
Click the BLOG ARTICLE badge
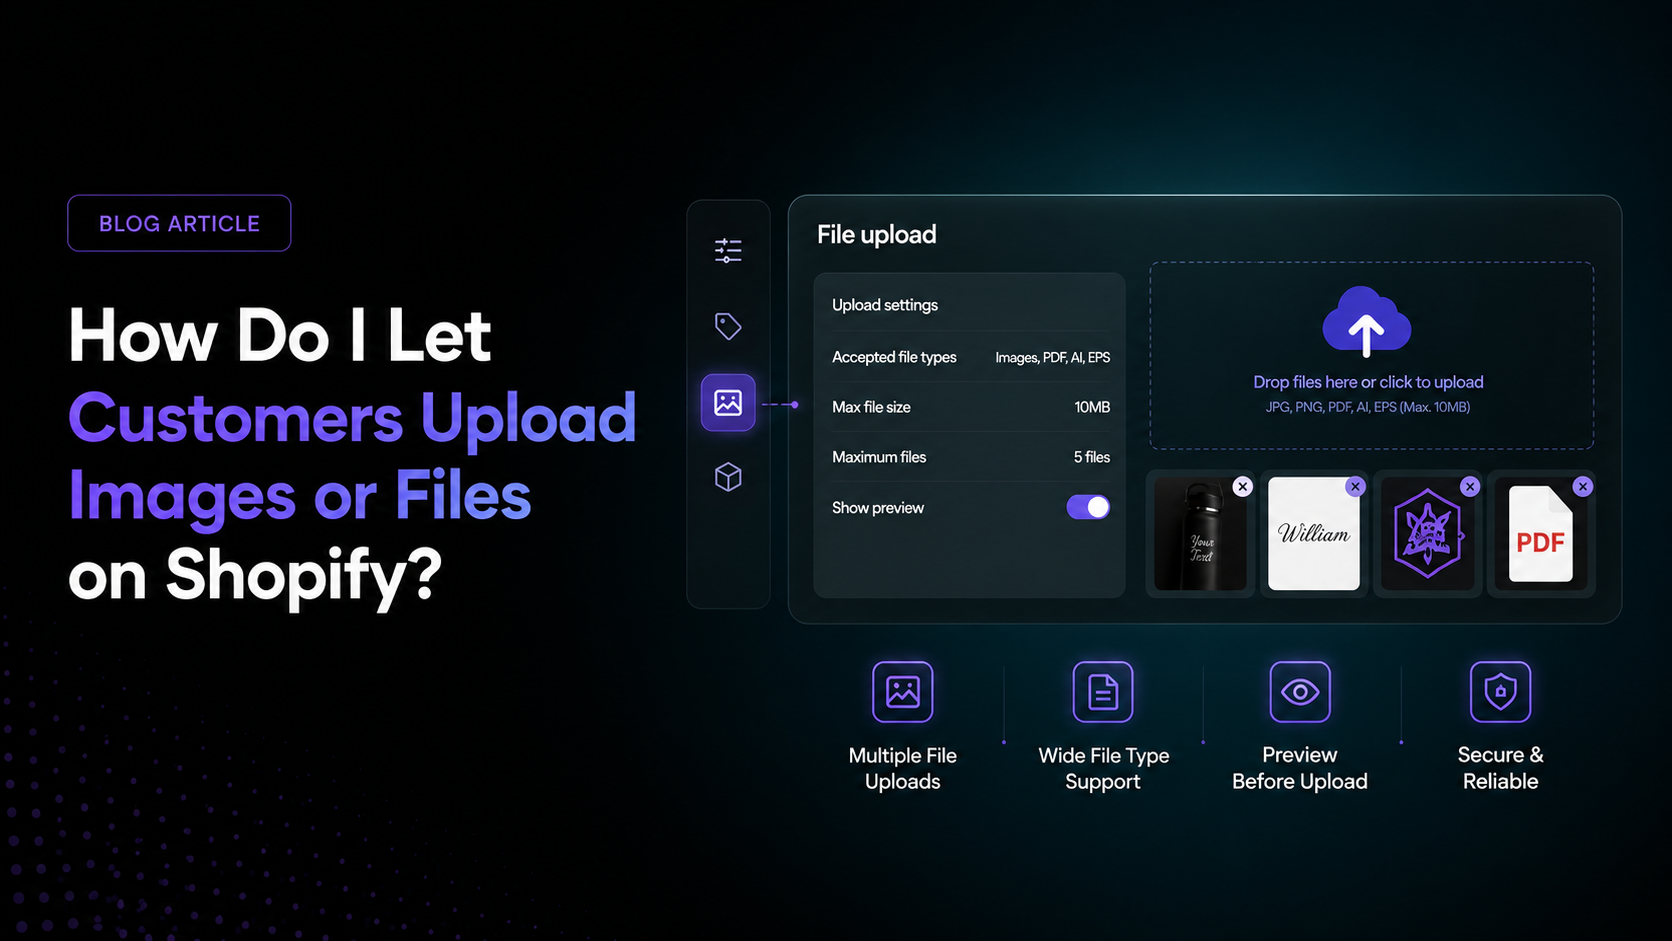click(x=179, y=223)
